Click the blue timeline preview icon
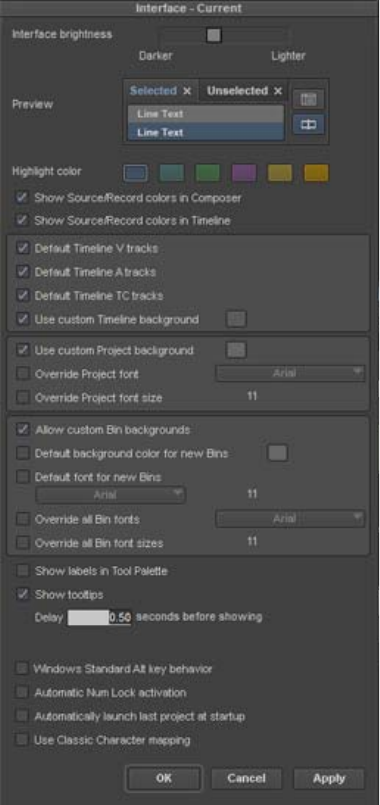 click(308, 125)
